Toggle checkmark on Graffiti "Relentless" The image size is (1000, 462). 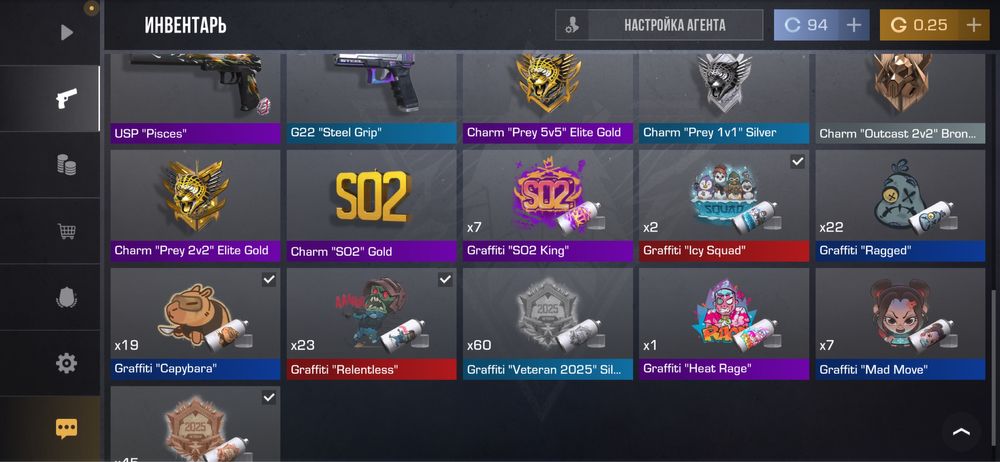pyautogui.click(x=445, y=279)
